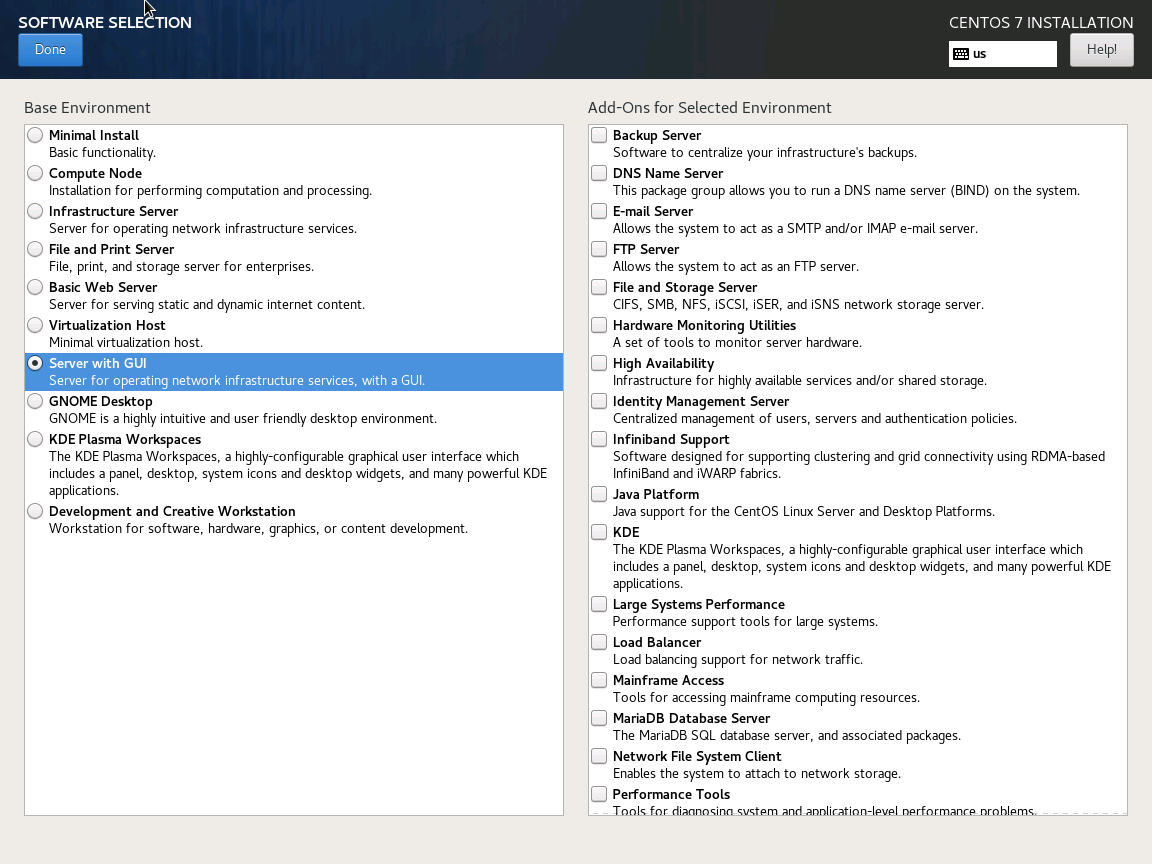1152x864 pixels.
Task: Click 'The MariaDB SQL database server' description
Action: pos(787,735)
